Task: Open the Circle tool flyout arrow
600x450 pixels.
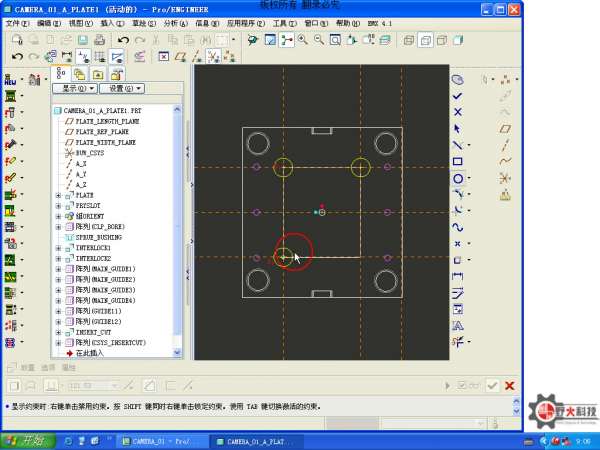Action: click(469, 178)
